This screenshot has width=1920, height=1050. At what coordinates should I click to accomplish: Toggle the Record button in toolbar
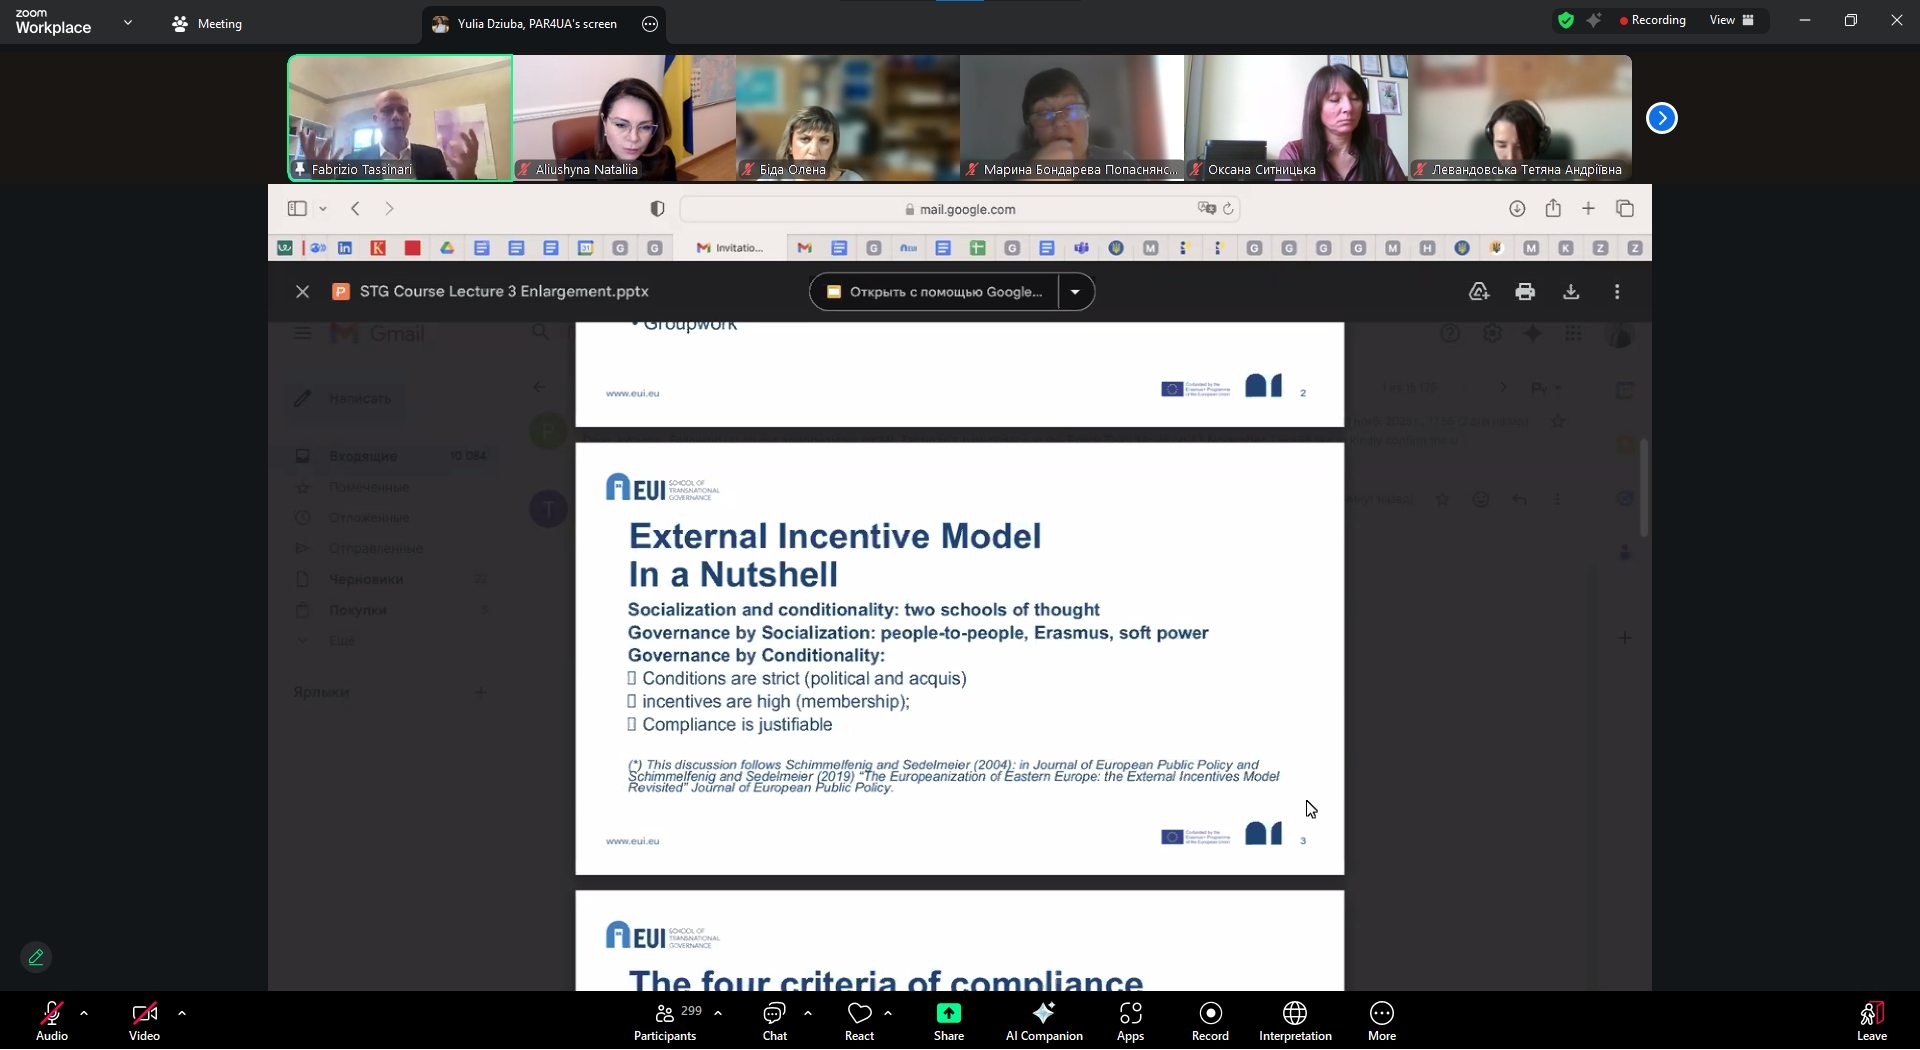[x=1210, y=1020]
